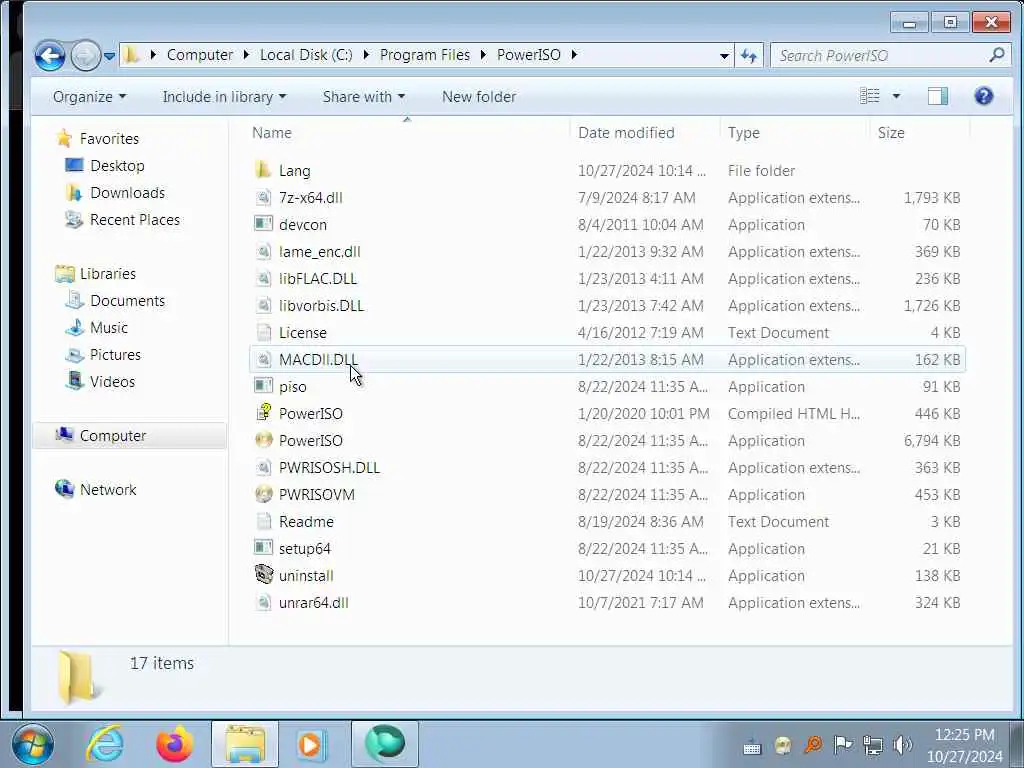This screenshot has height=768, width=1024.
Task: Select the PWRISOSH.DLL file icon
Action: click(263, 468)
